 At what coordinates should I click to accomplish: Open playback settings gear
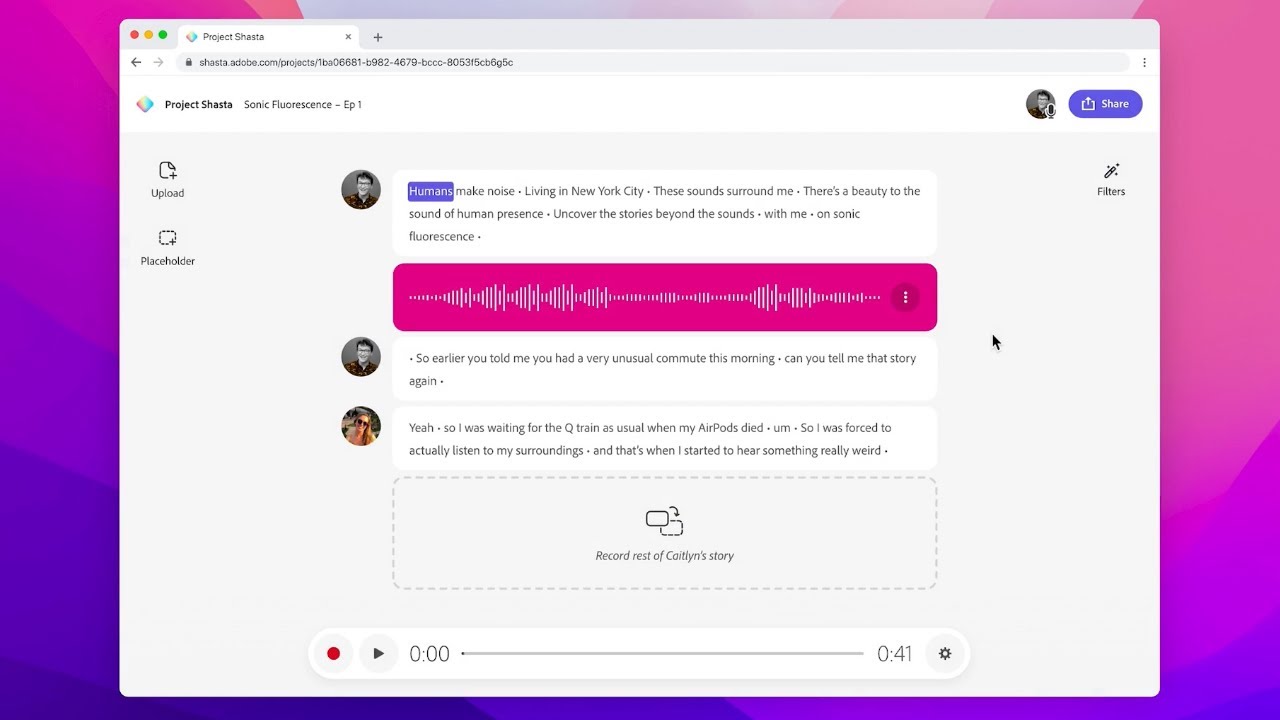tap(944, 654)
